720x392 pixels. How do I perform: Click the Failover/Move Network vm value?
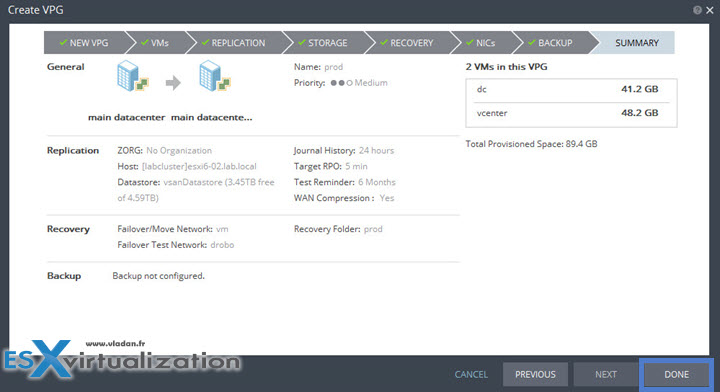(x=222, y=229)
